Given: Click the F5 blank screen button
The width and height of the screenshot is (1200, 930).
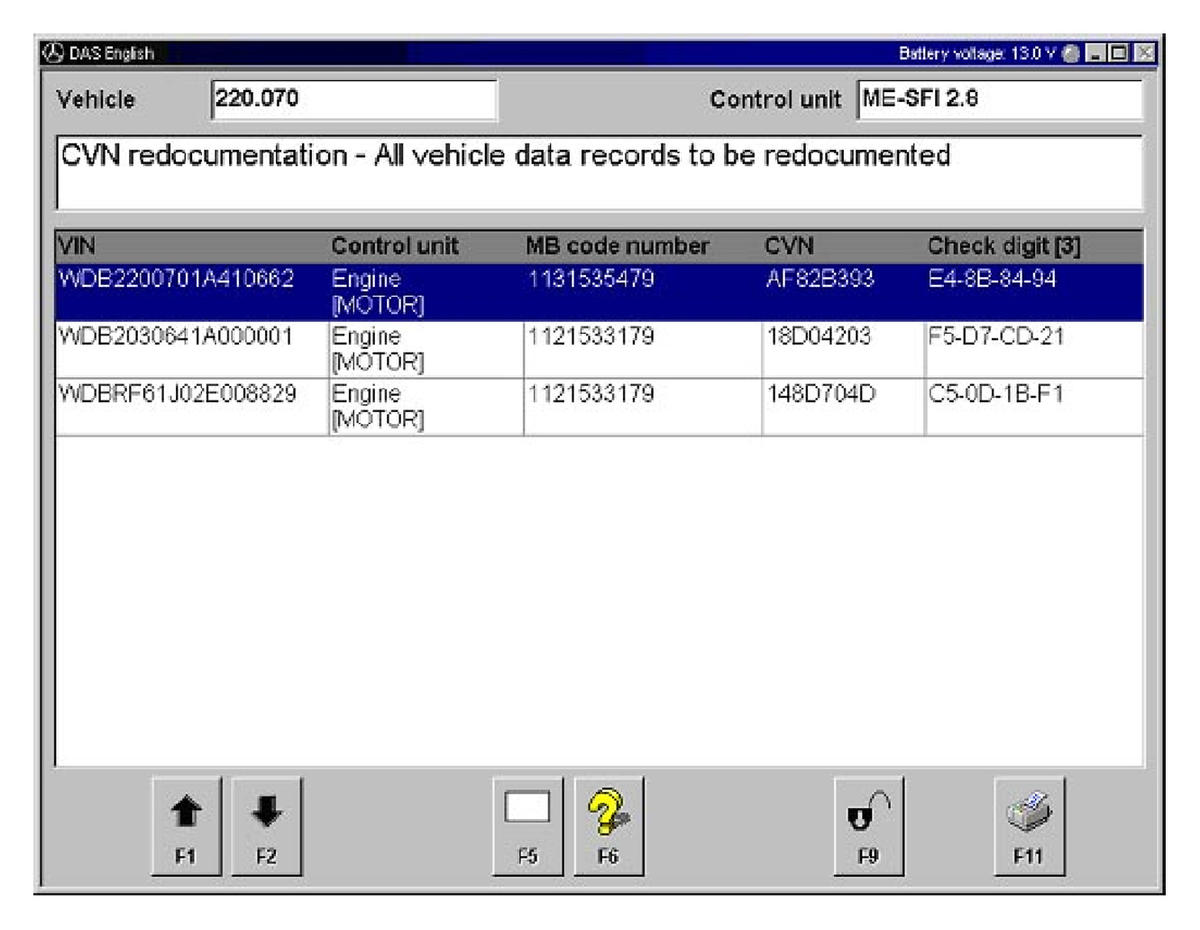Looking at the screenshot, I should click(x=529, y=825).
